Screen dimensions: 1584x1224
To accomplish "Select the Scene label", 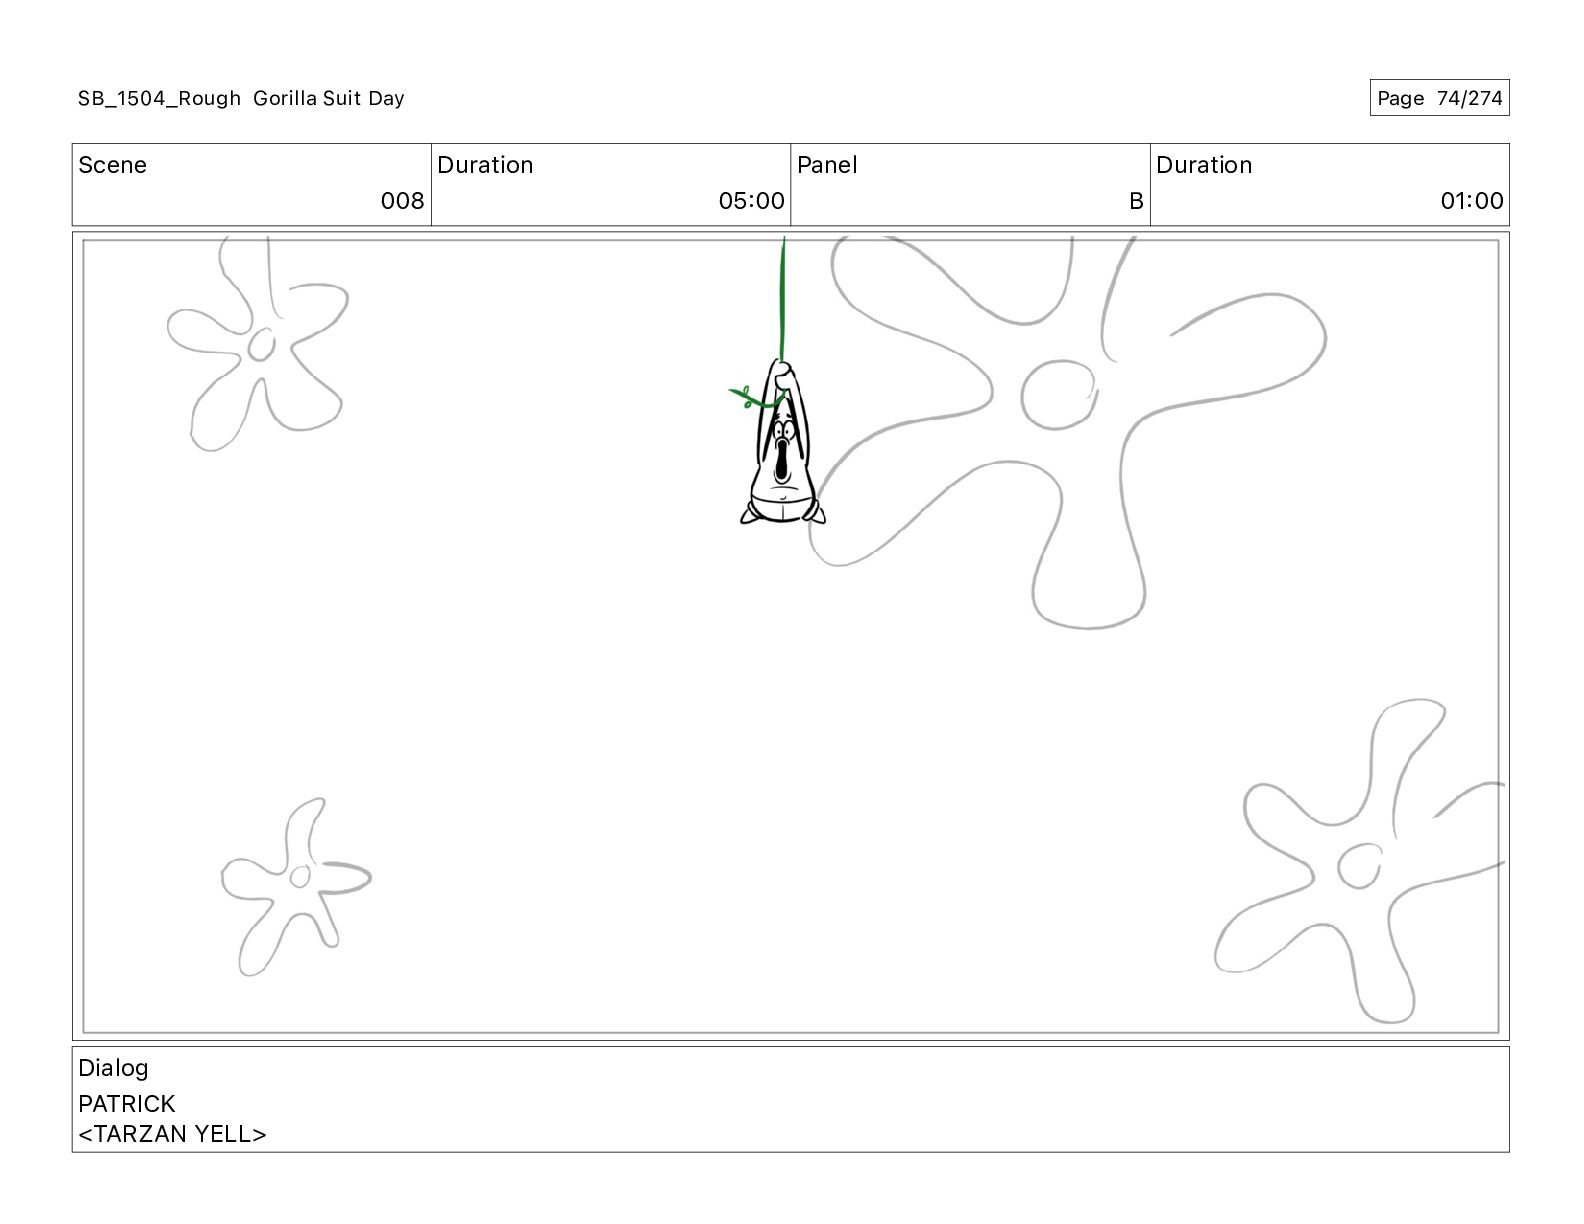I will (x=112, y=165).
